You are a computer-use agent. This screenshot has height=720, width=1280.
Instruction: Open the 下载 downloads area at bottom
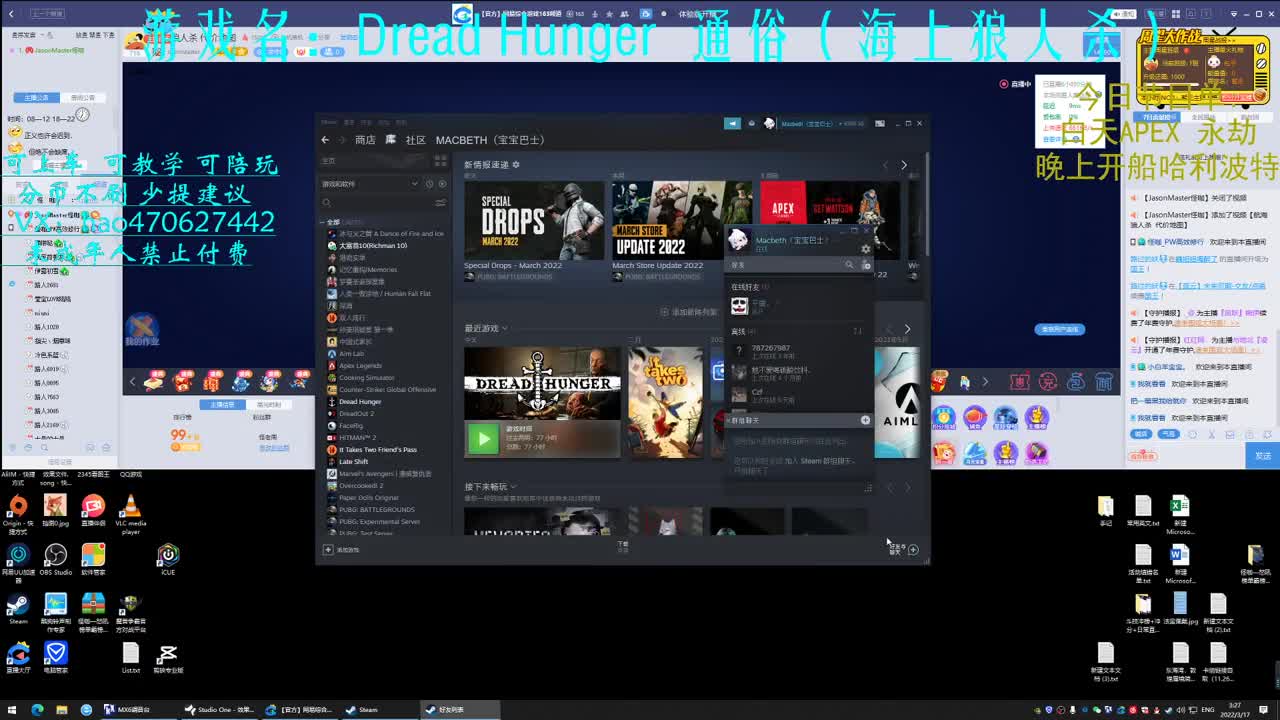coord(622,547)
